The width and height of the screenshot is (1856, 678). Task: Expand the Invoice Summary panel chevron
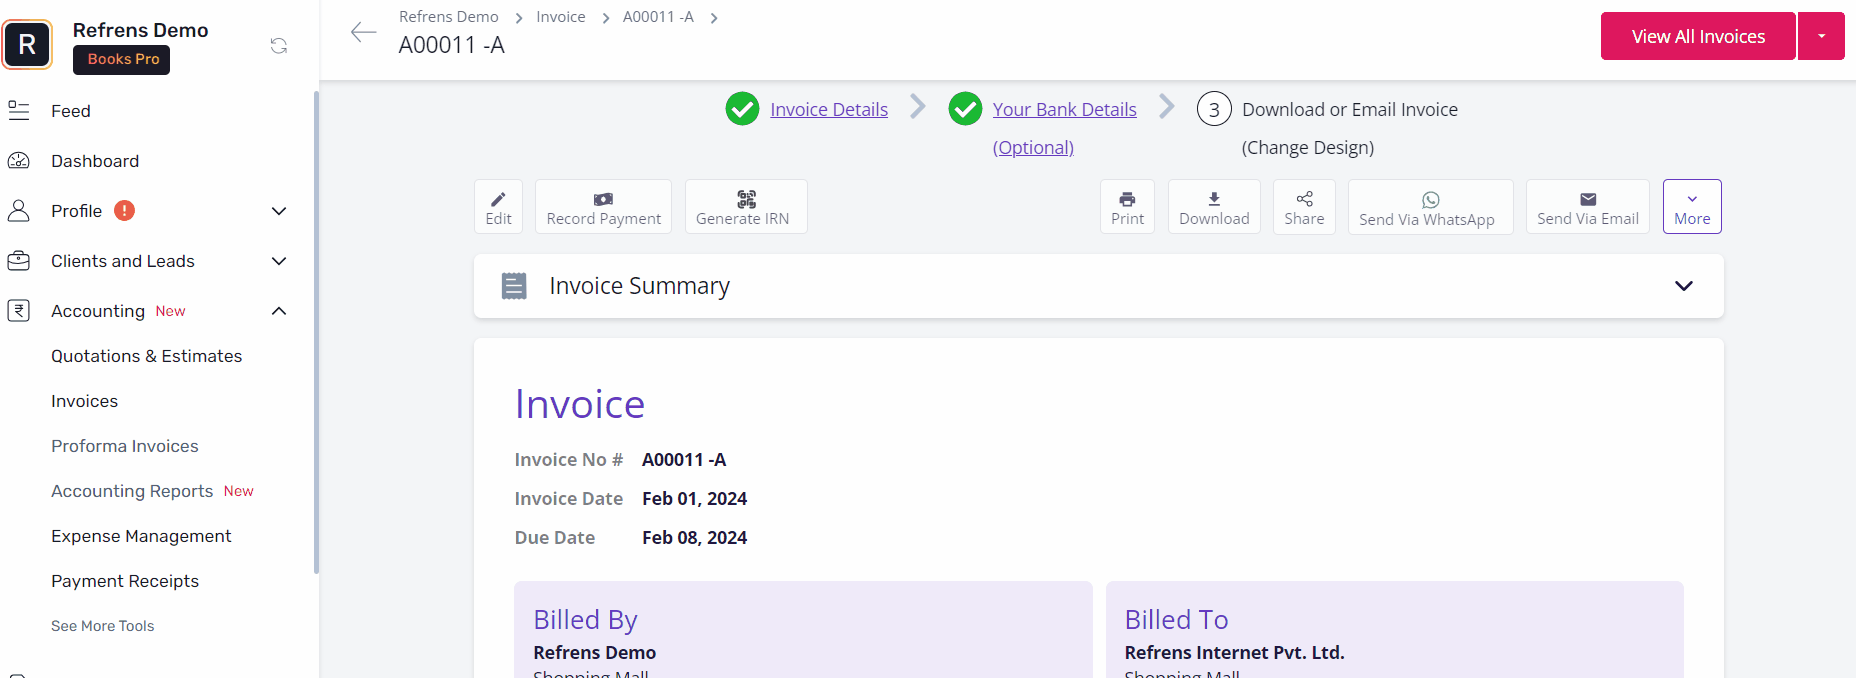pos(1684,286)
